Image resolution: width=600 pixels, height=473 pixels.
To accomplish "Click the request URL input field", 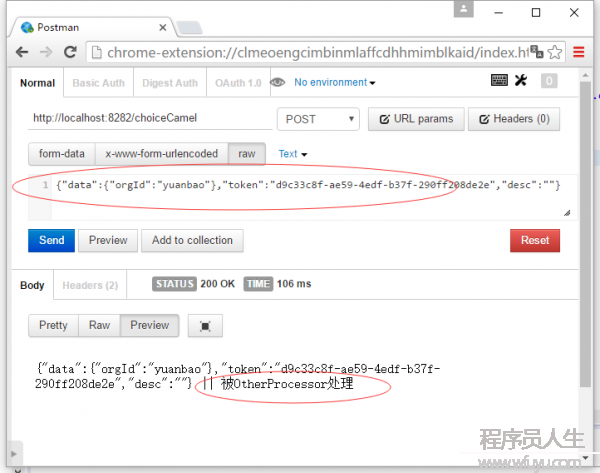I will point(150,118).
